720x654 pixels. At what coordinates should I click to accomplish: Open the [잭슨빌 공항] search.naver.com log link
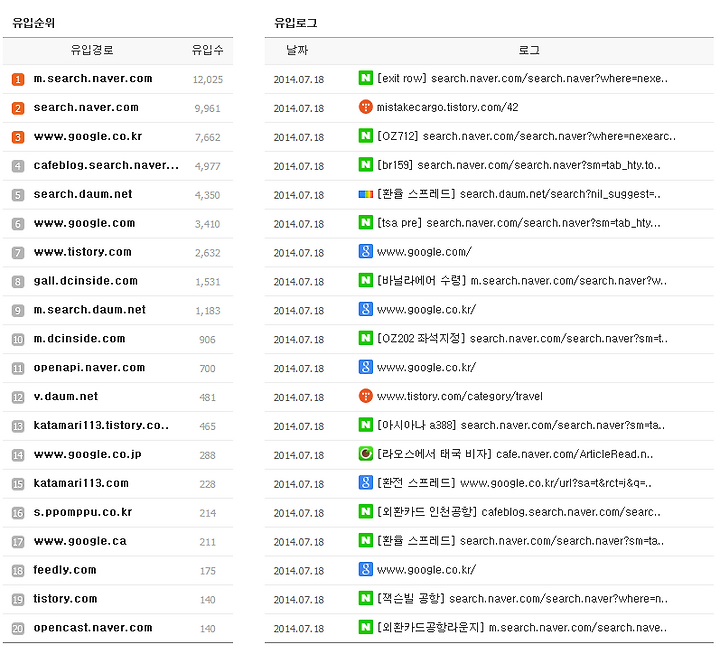point(522,599)
